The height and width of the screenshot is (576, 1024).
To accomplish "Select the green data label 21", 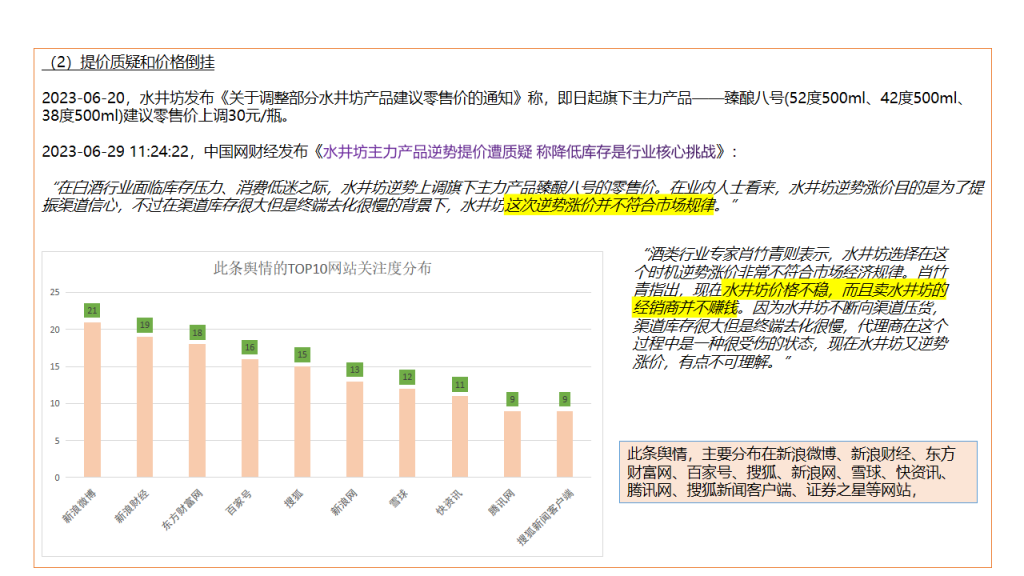I will click(92, 310).
